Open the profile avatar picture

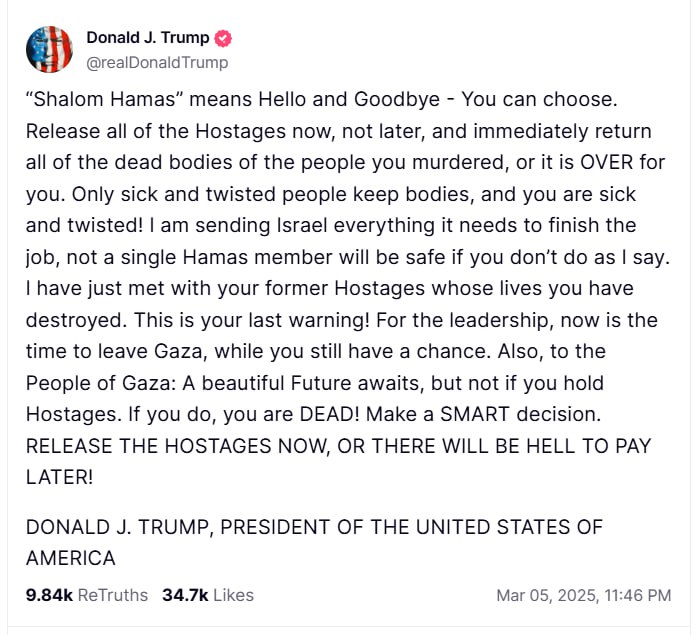(x=49, y=50)
